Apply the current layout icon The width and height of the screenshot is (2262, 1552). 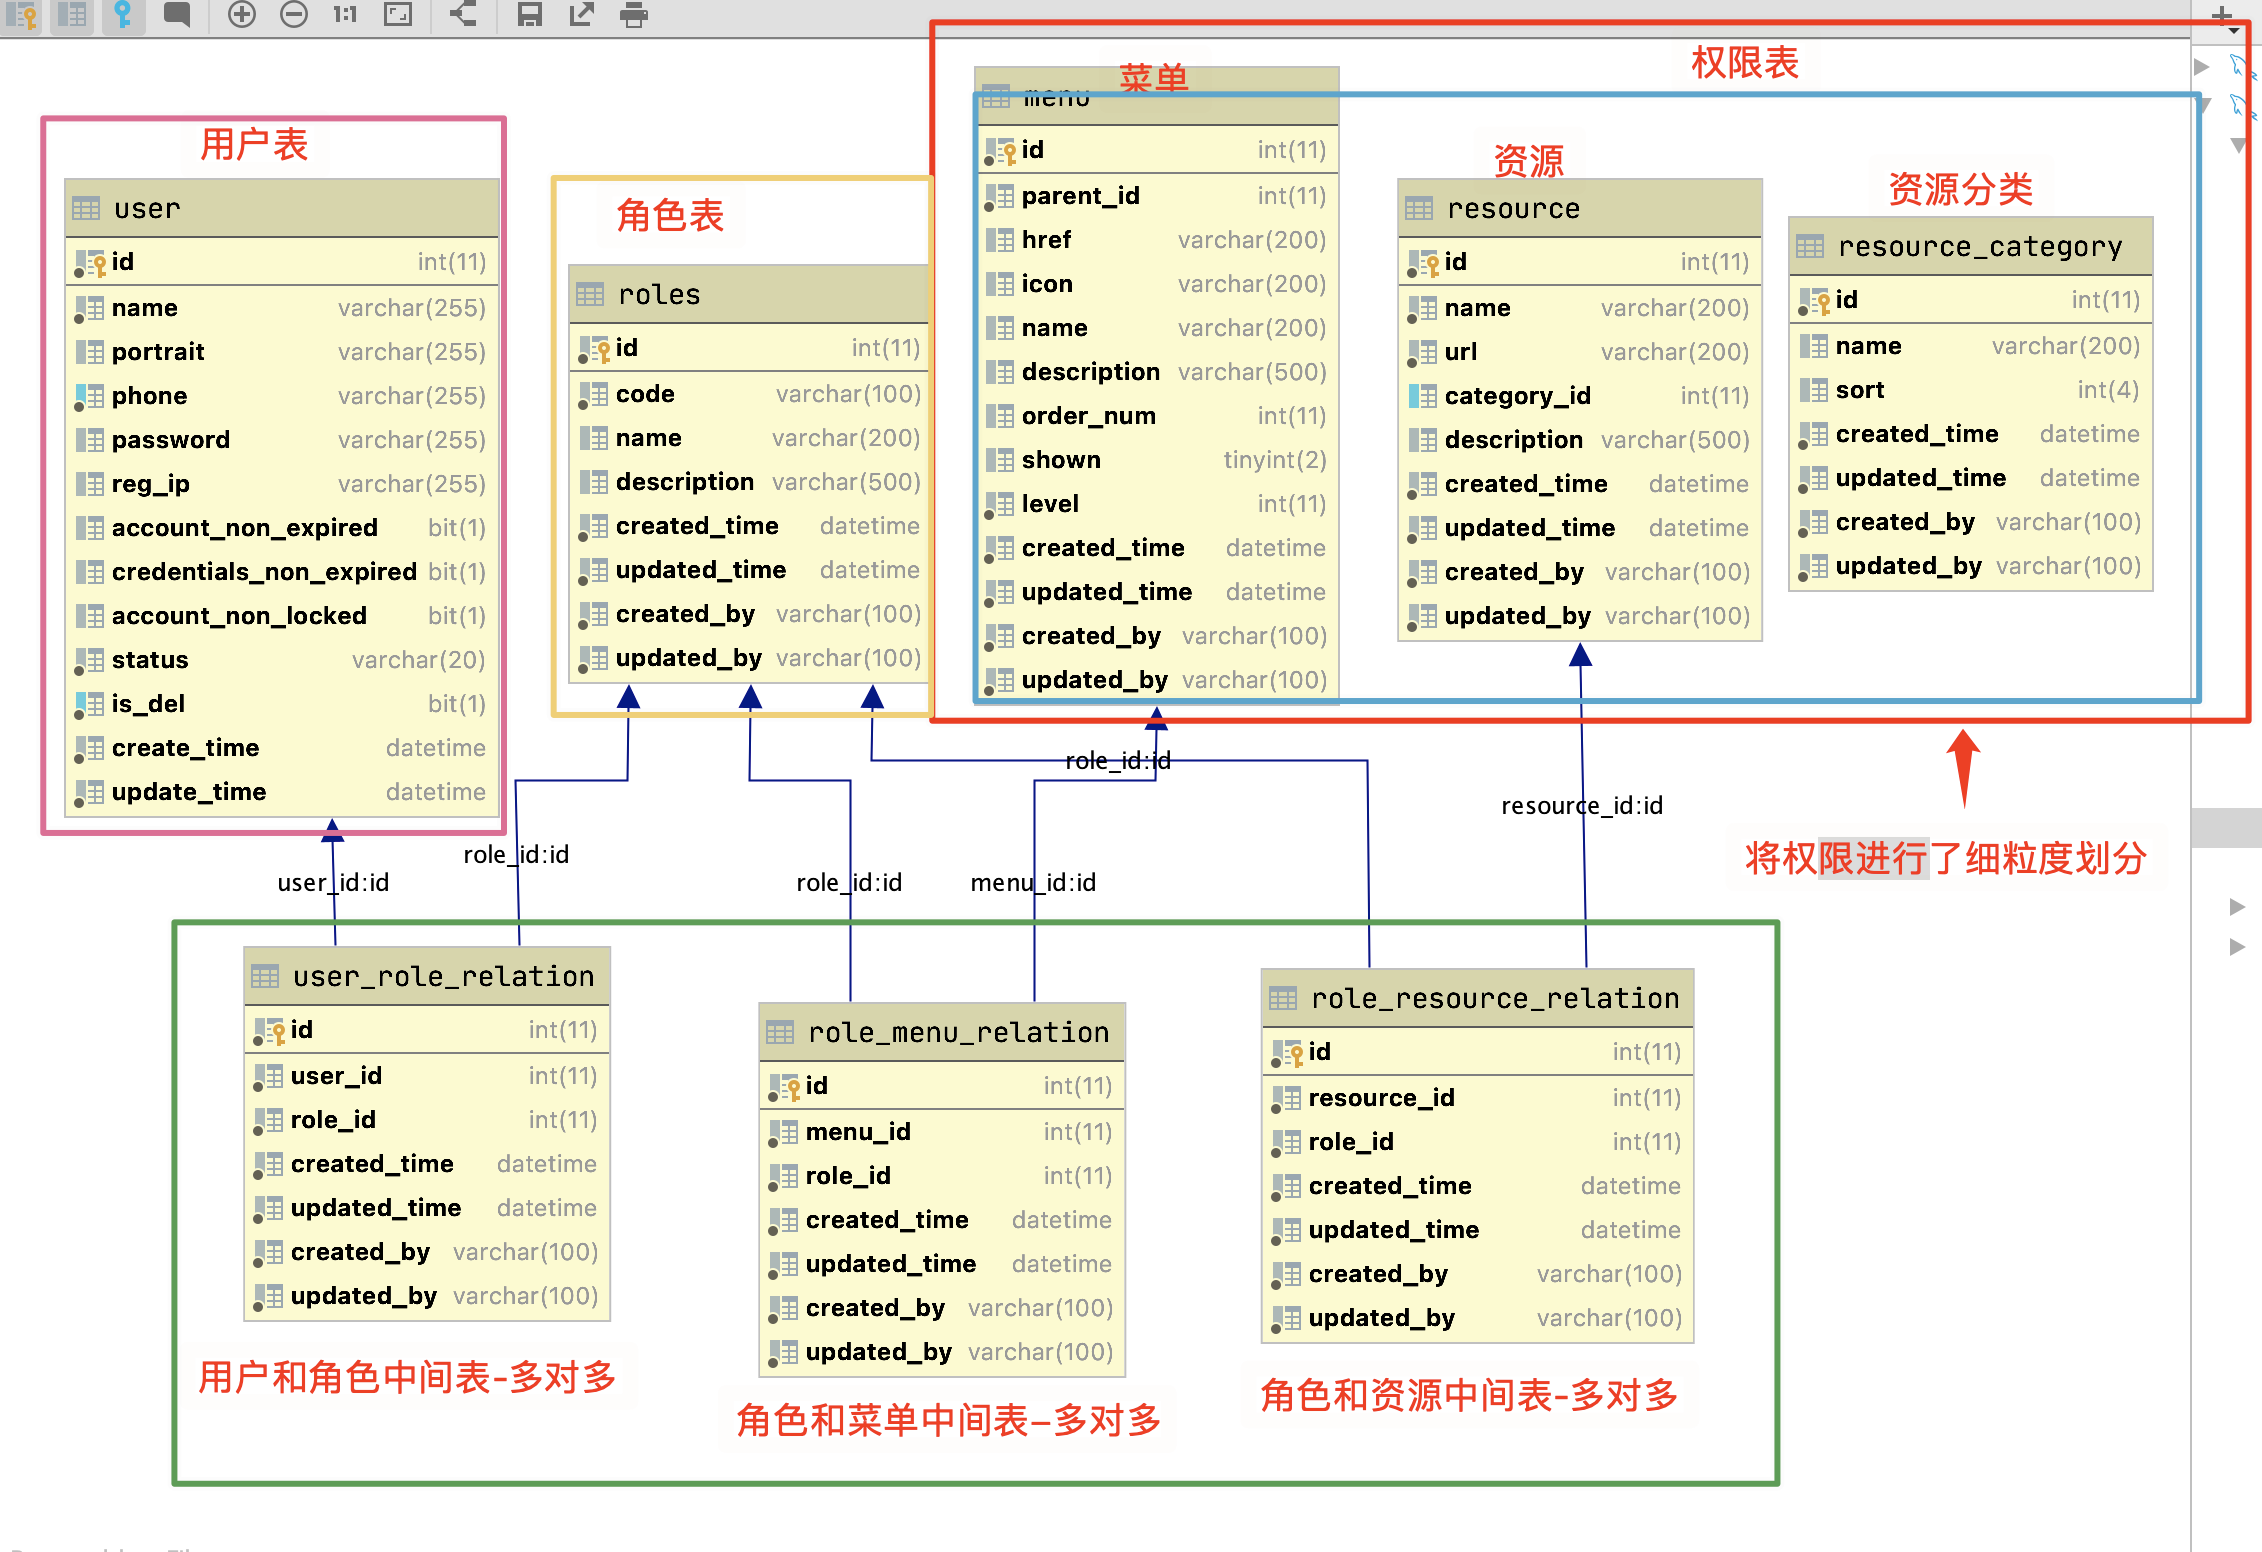tap(462, 15)
